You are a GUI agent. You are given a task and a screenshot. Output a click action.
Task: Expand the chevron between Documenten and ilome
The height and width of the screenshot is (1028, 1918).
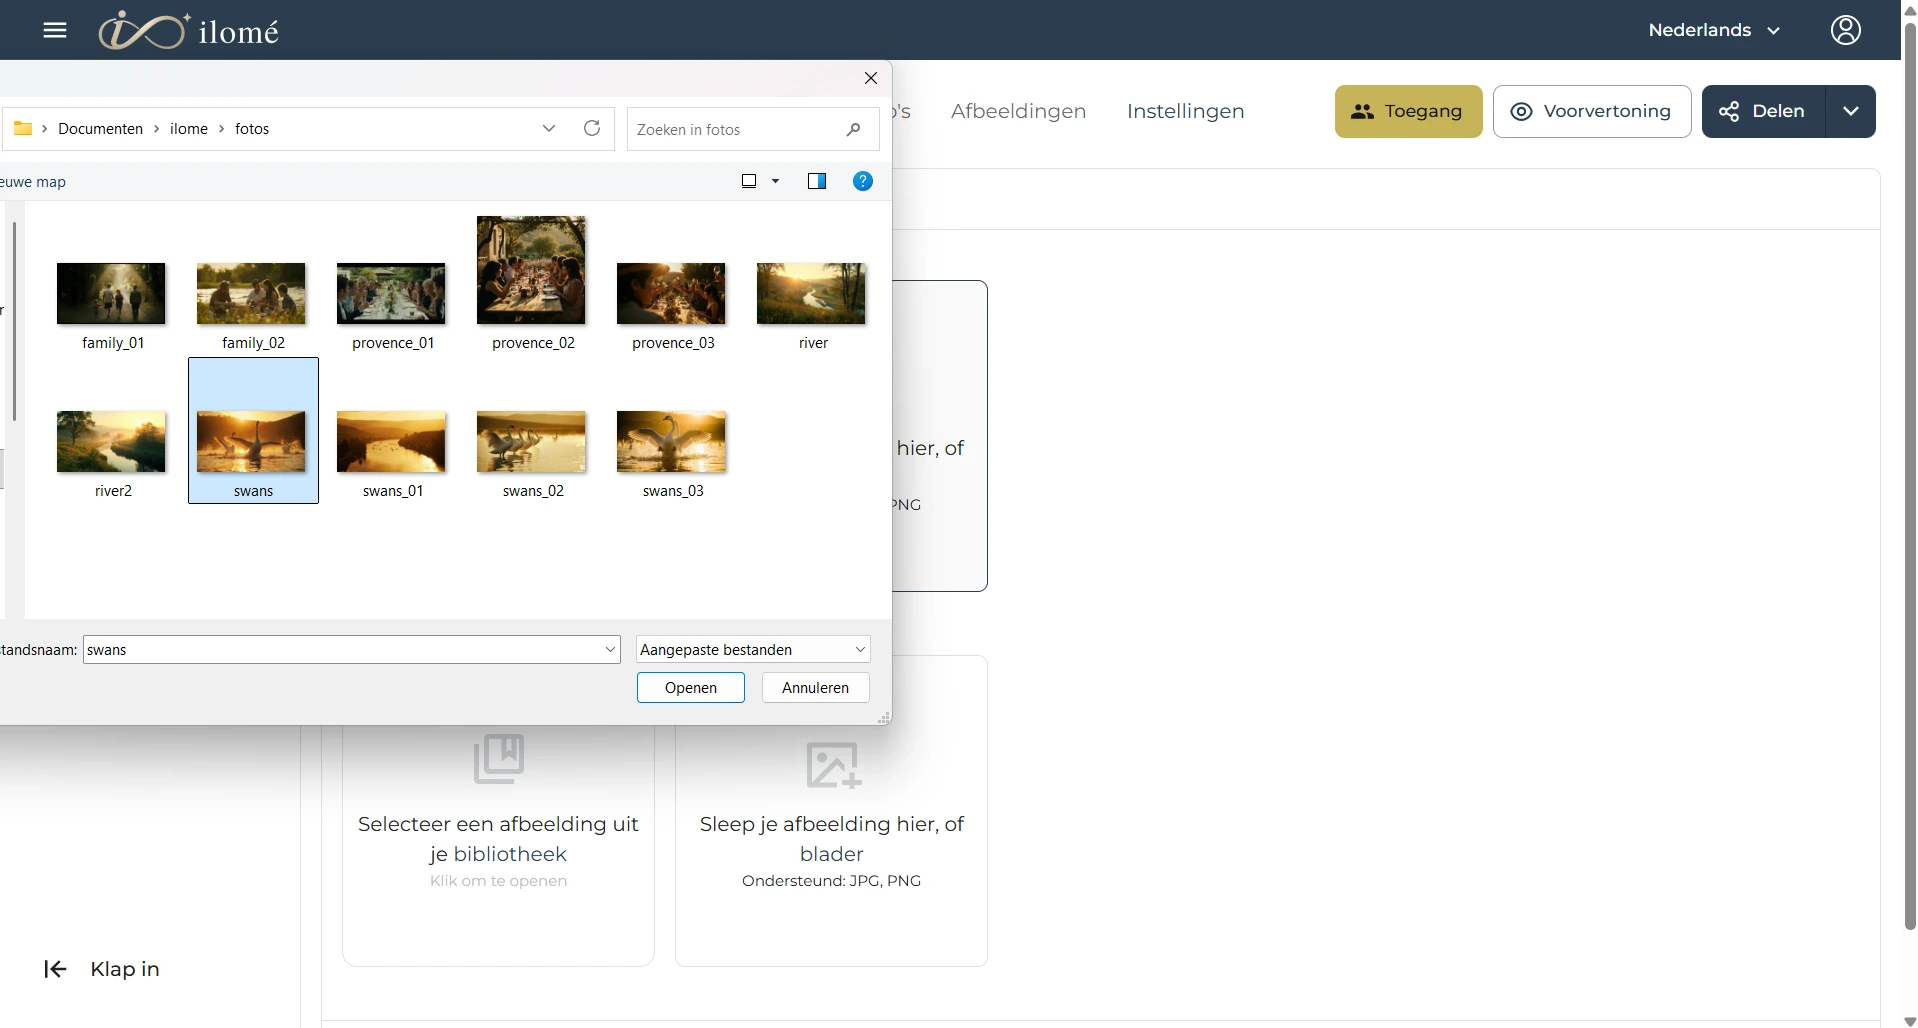(157, 129)
